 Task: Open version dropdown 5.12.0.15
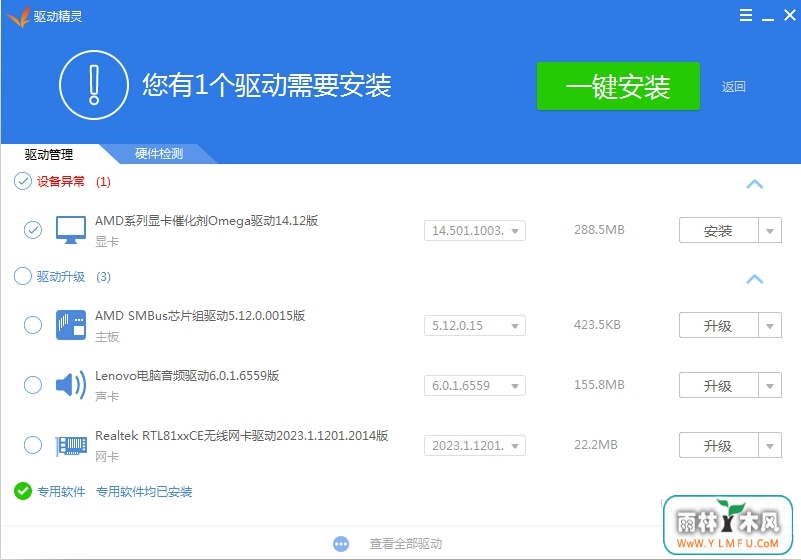tap(475, 325)
